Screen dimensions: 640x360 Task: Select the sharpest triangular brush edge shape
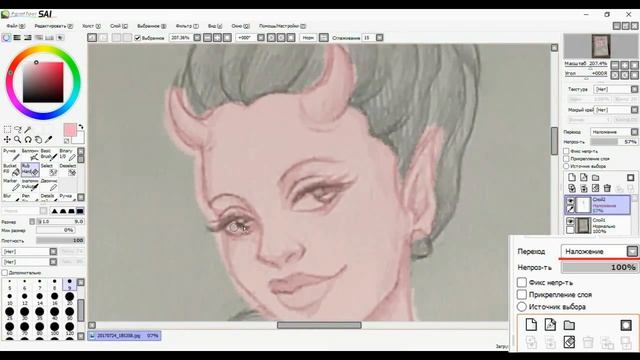tap(54, 211)
